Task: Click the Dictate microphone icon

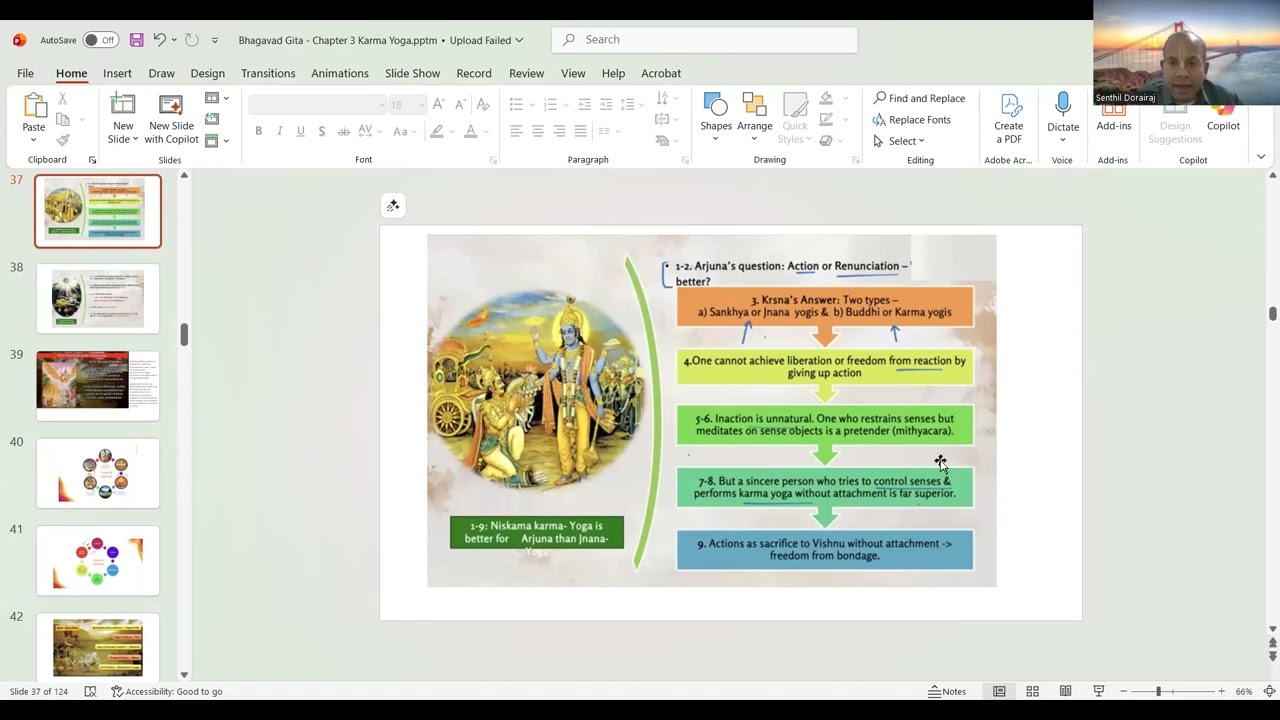Action: (x=1062, y=104)
